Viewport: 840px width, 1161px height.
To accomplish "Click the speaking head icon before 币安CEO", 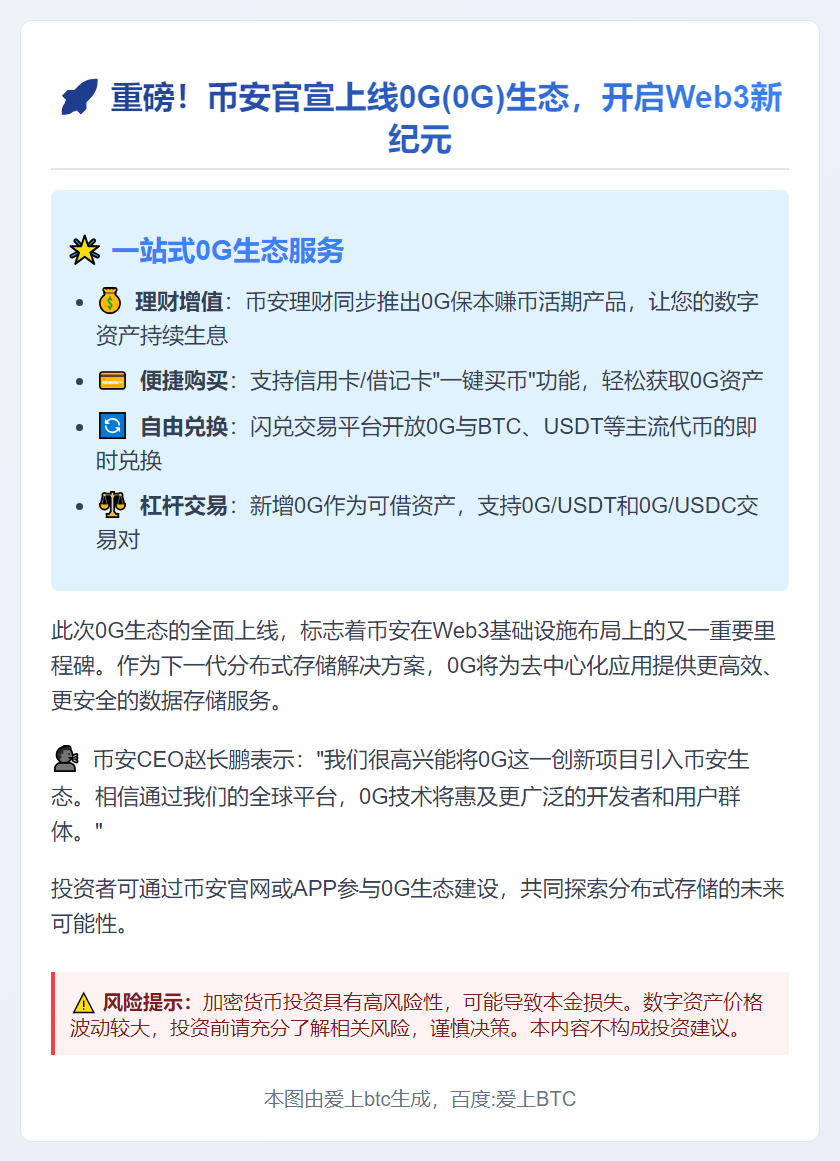I will 67,759.
